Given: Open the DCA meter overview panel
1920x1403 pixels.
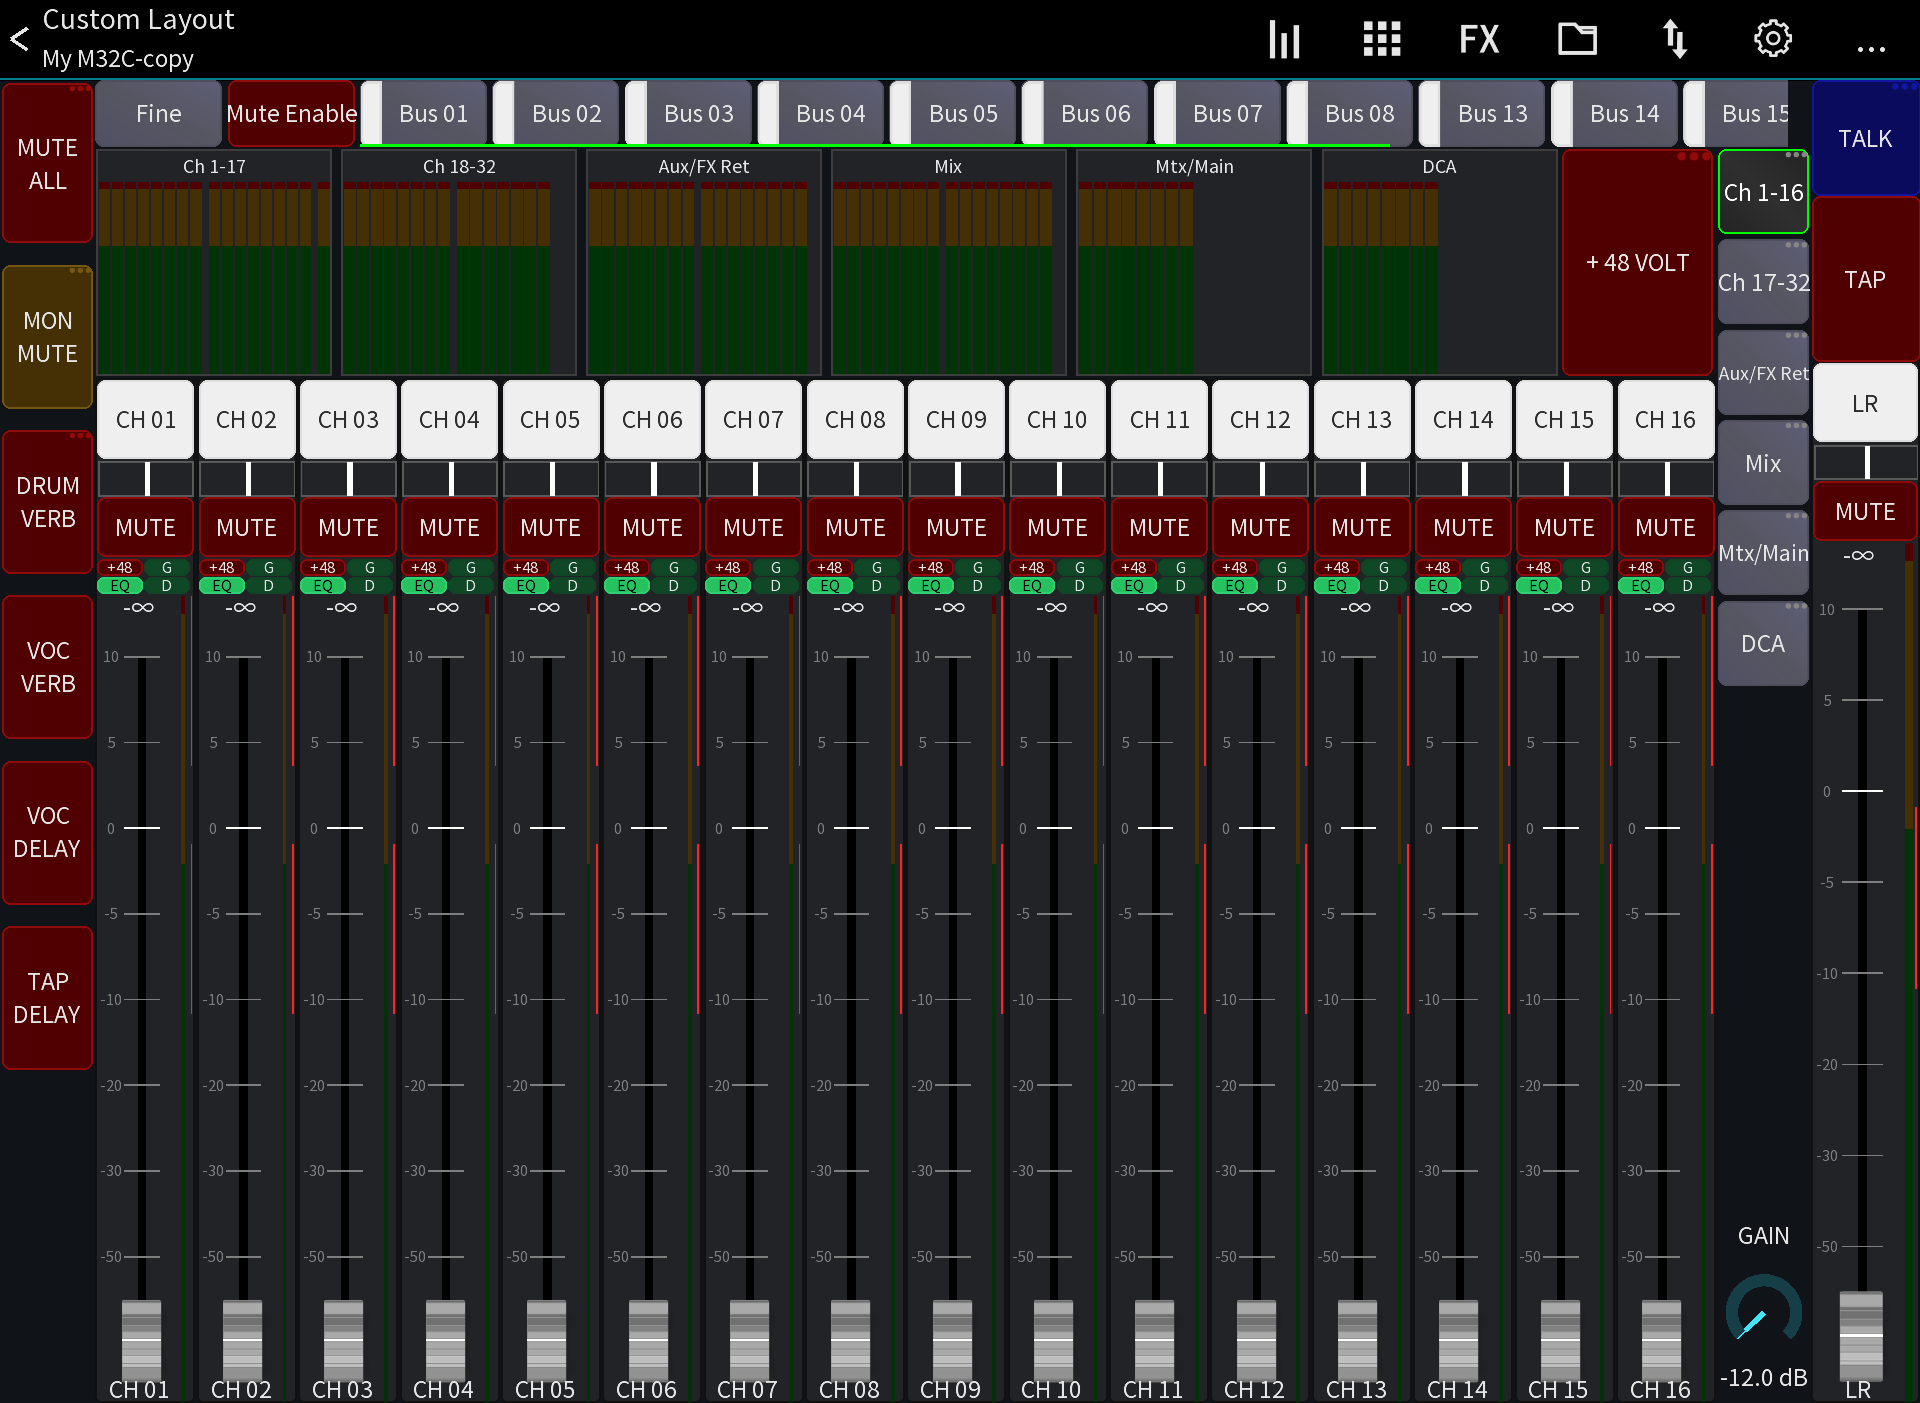Looking at the screenshot, I should coord(1439,262).
